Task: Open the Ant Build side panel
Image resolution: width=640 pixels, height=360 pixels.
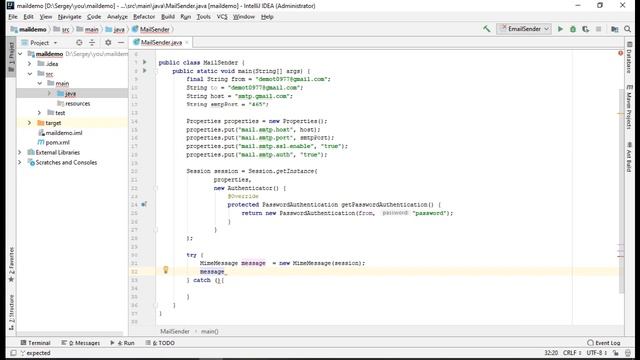Action: tap(629, 157)
